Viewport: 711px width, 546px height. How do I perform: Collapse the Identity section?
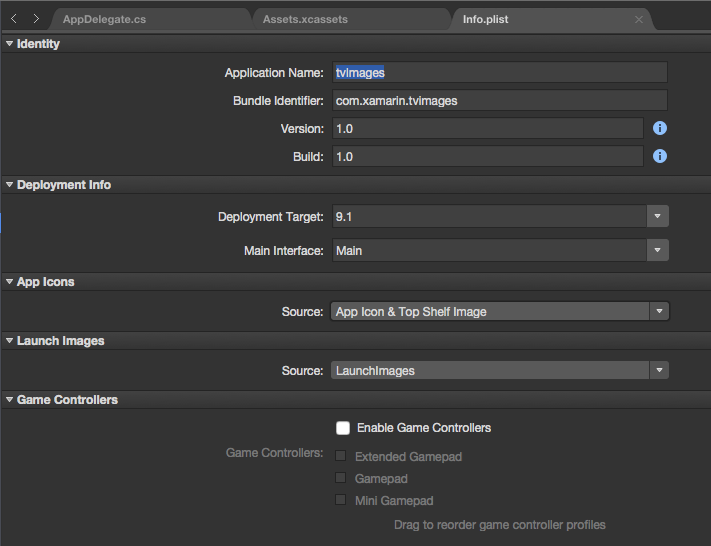9,44
